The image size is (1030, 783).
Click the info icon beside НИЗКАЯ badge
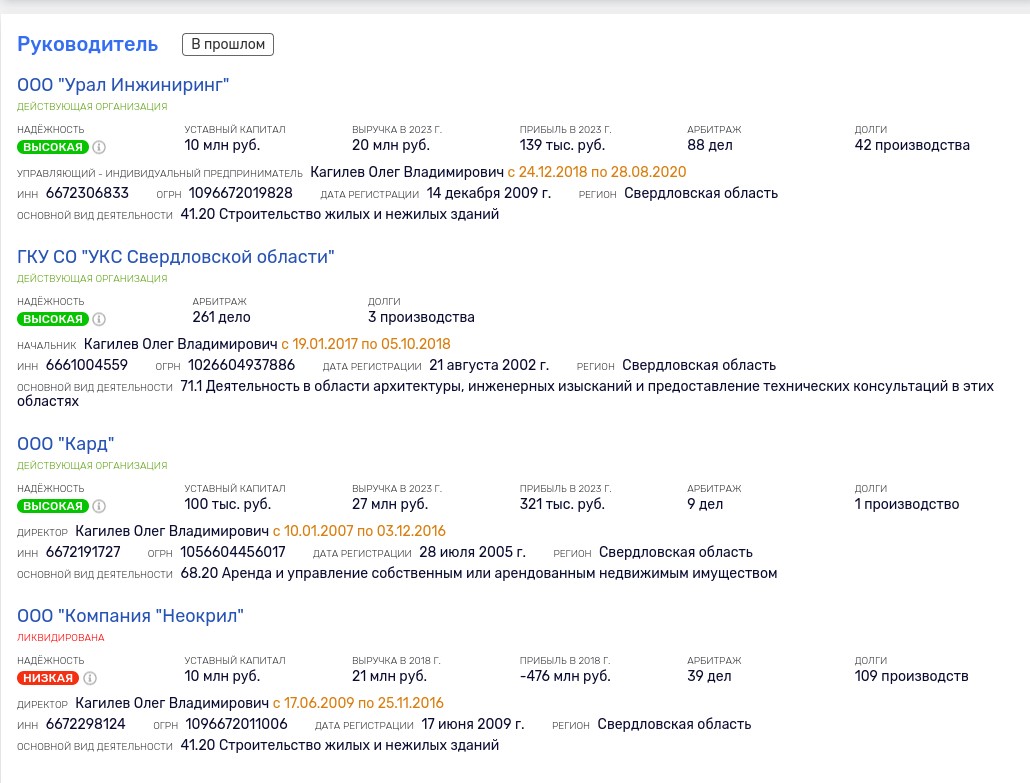tap(90, 678)
